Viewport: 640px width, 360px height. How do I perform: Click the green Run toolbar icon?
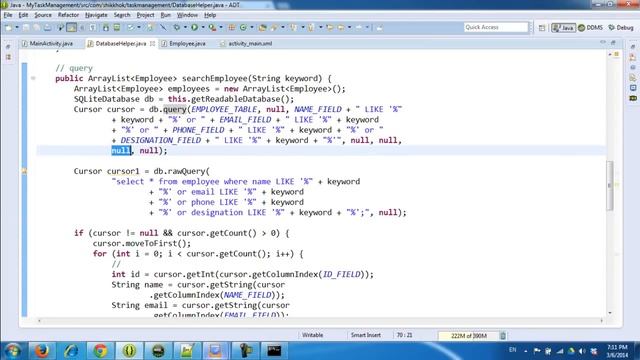pos(194,27)
